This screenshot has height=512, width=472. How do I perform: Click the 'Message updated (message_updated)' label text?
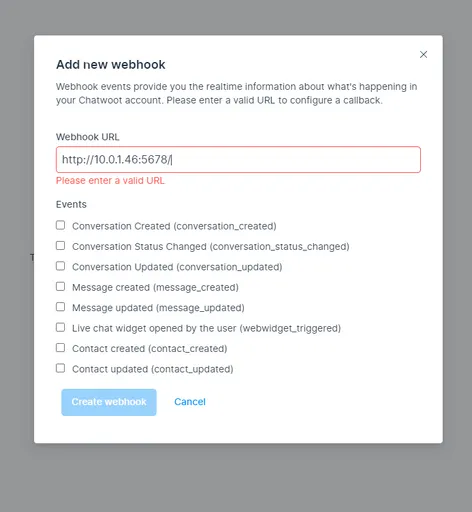click(158, 308)
